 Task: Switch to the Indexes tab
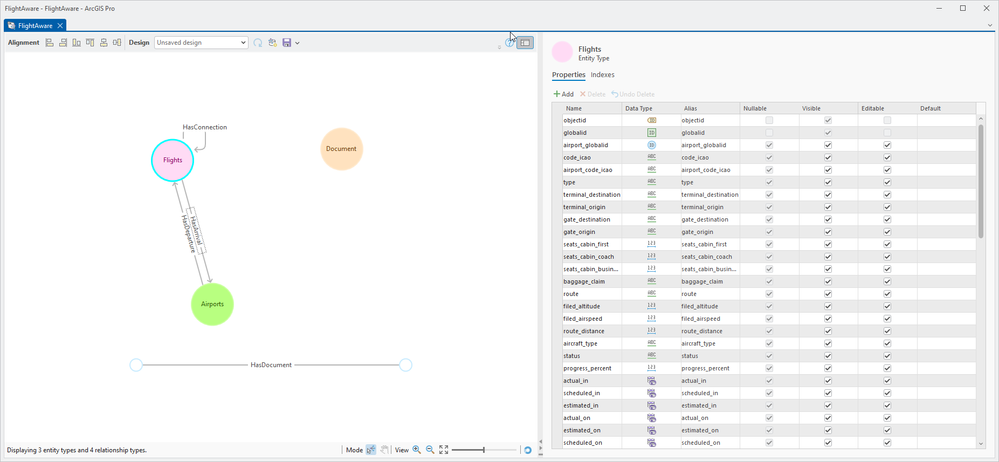[603, 75]
